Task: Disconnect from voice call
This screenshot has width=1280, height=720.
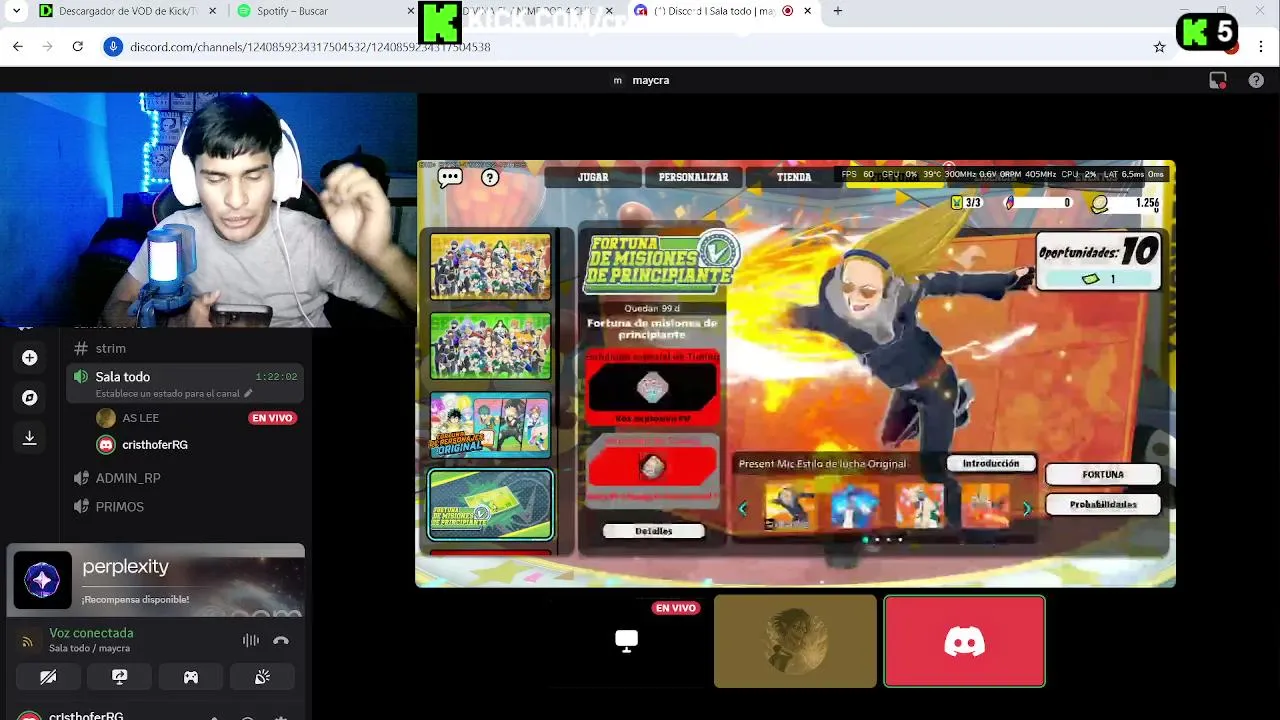Action: 281,640
